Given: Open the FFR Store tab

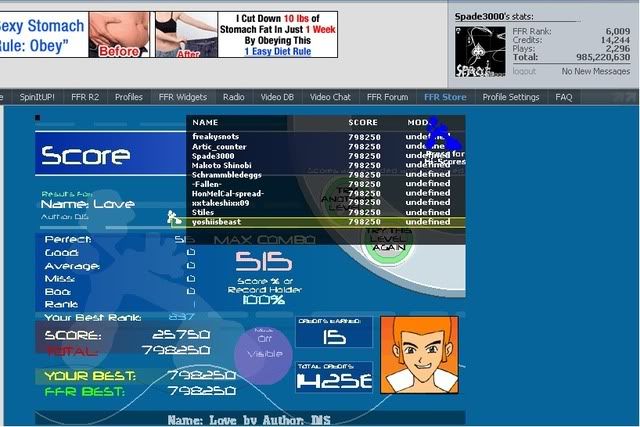Looking at the screenshot, I should (x=445, y=97).
